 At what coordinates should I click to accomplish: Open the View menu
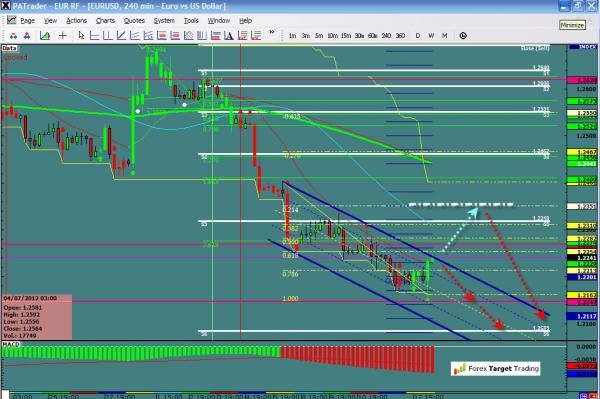50,21
